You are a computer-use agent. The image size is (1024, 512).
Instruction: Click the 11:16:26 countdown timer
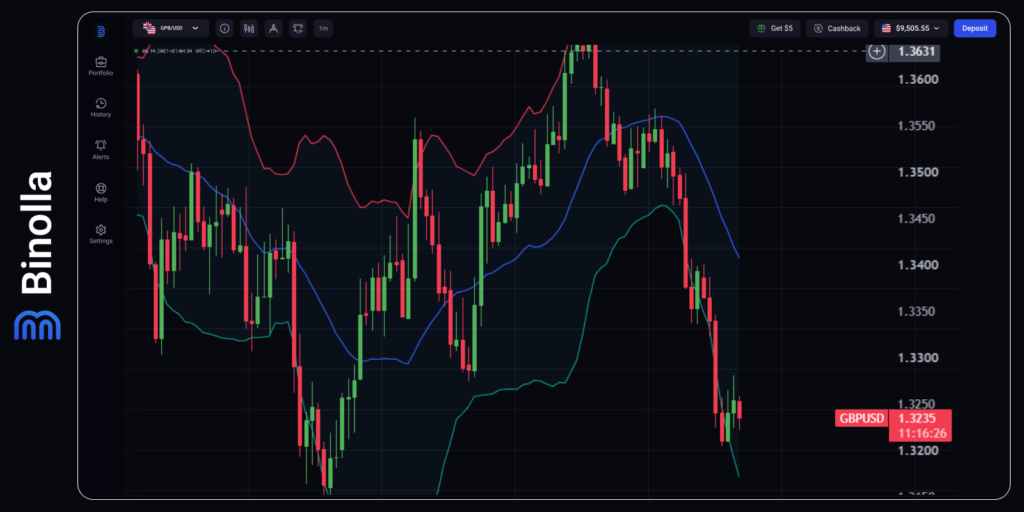(920, 434)
